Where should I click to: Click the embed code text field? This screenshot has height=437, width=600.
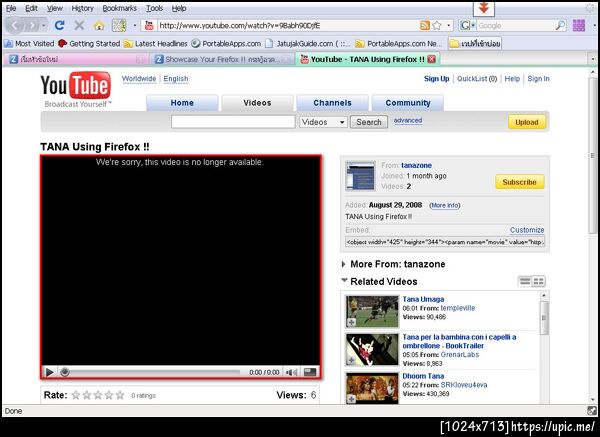[x=445, y=242]
